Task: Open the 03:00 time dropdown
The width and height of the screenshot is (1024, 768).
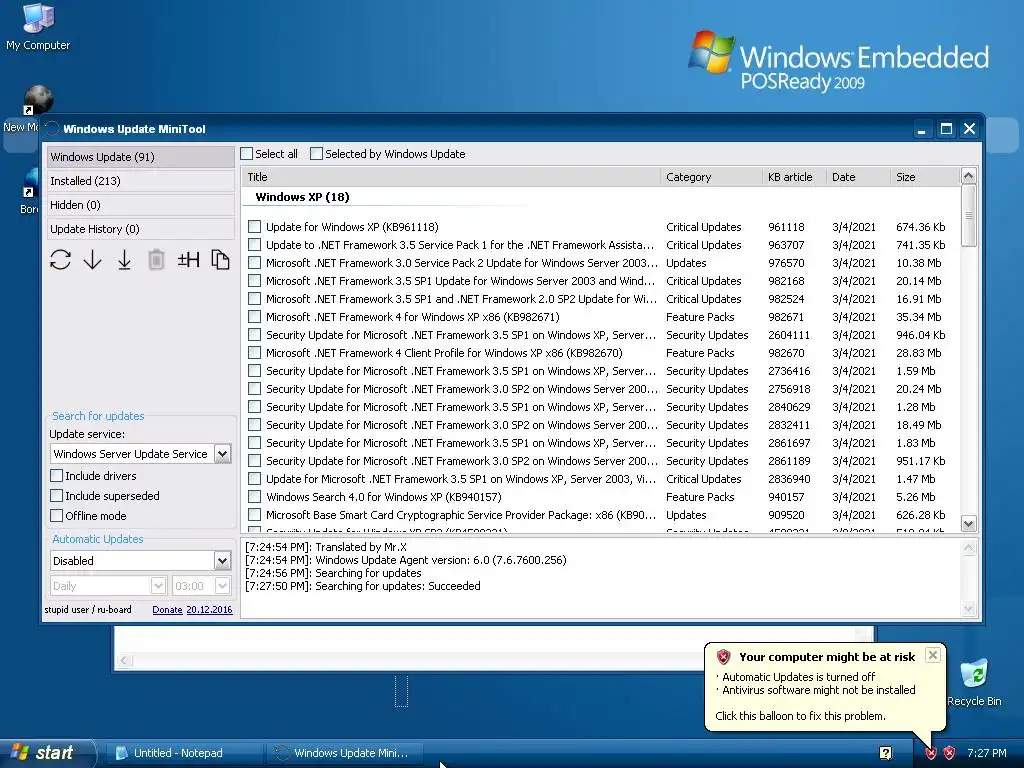Action: point(222,586)
